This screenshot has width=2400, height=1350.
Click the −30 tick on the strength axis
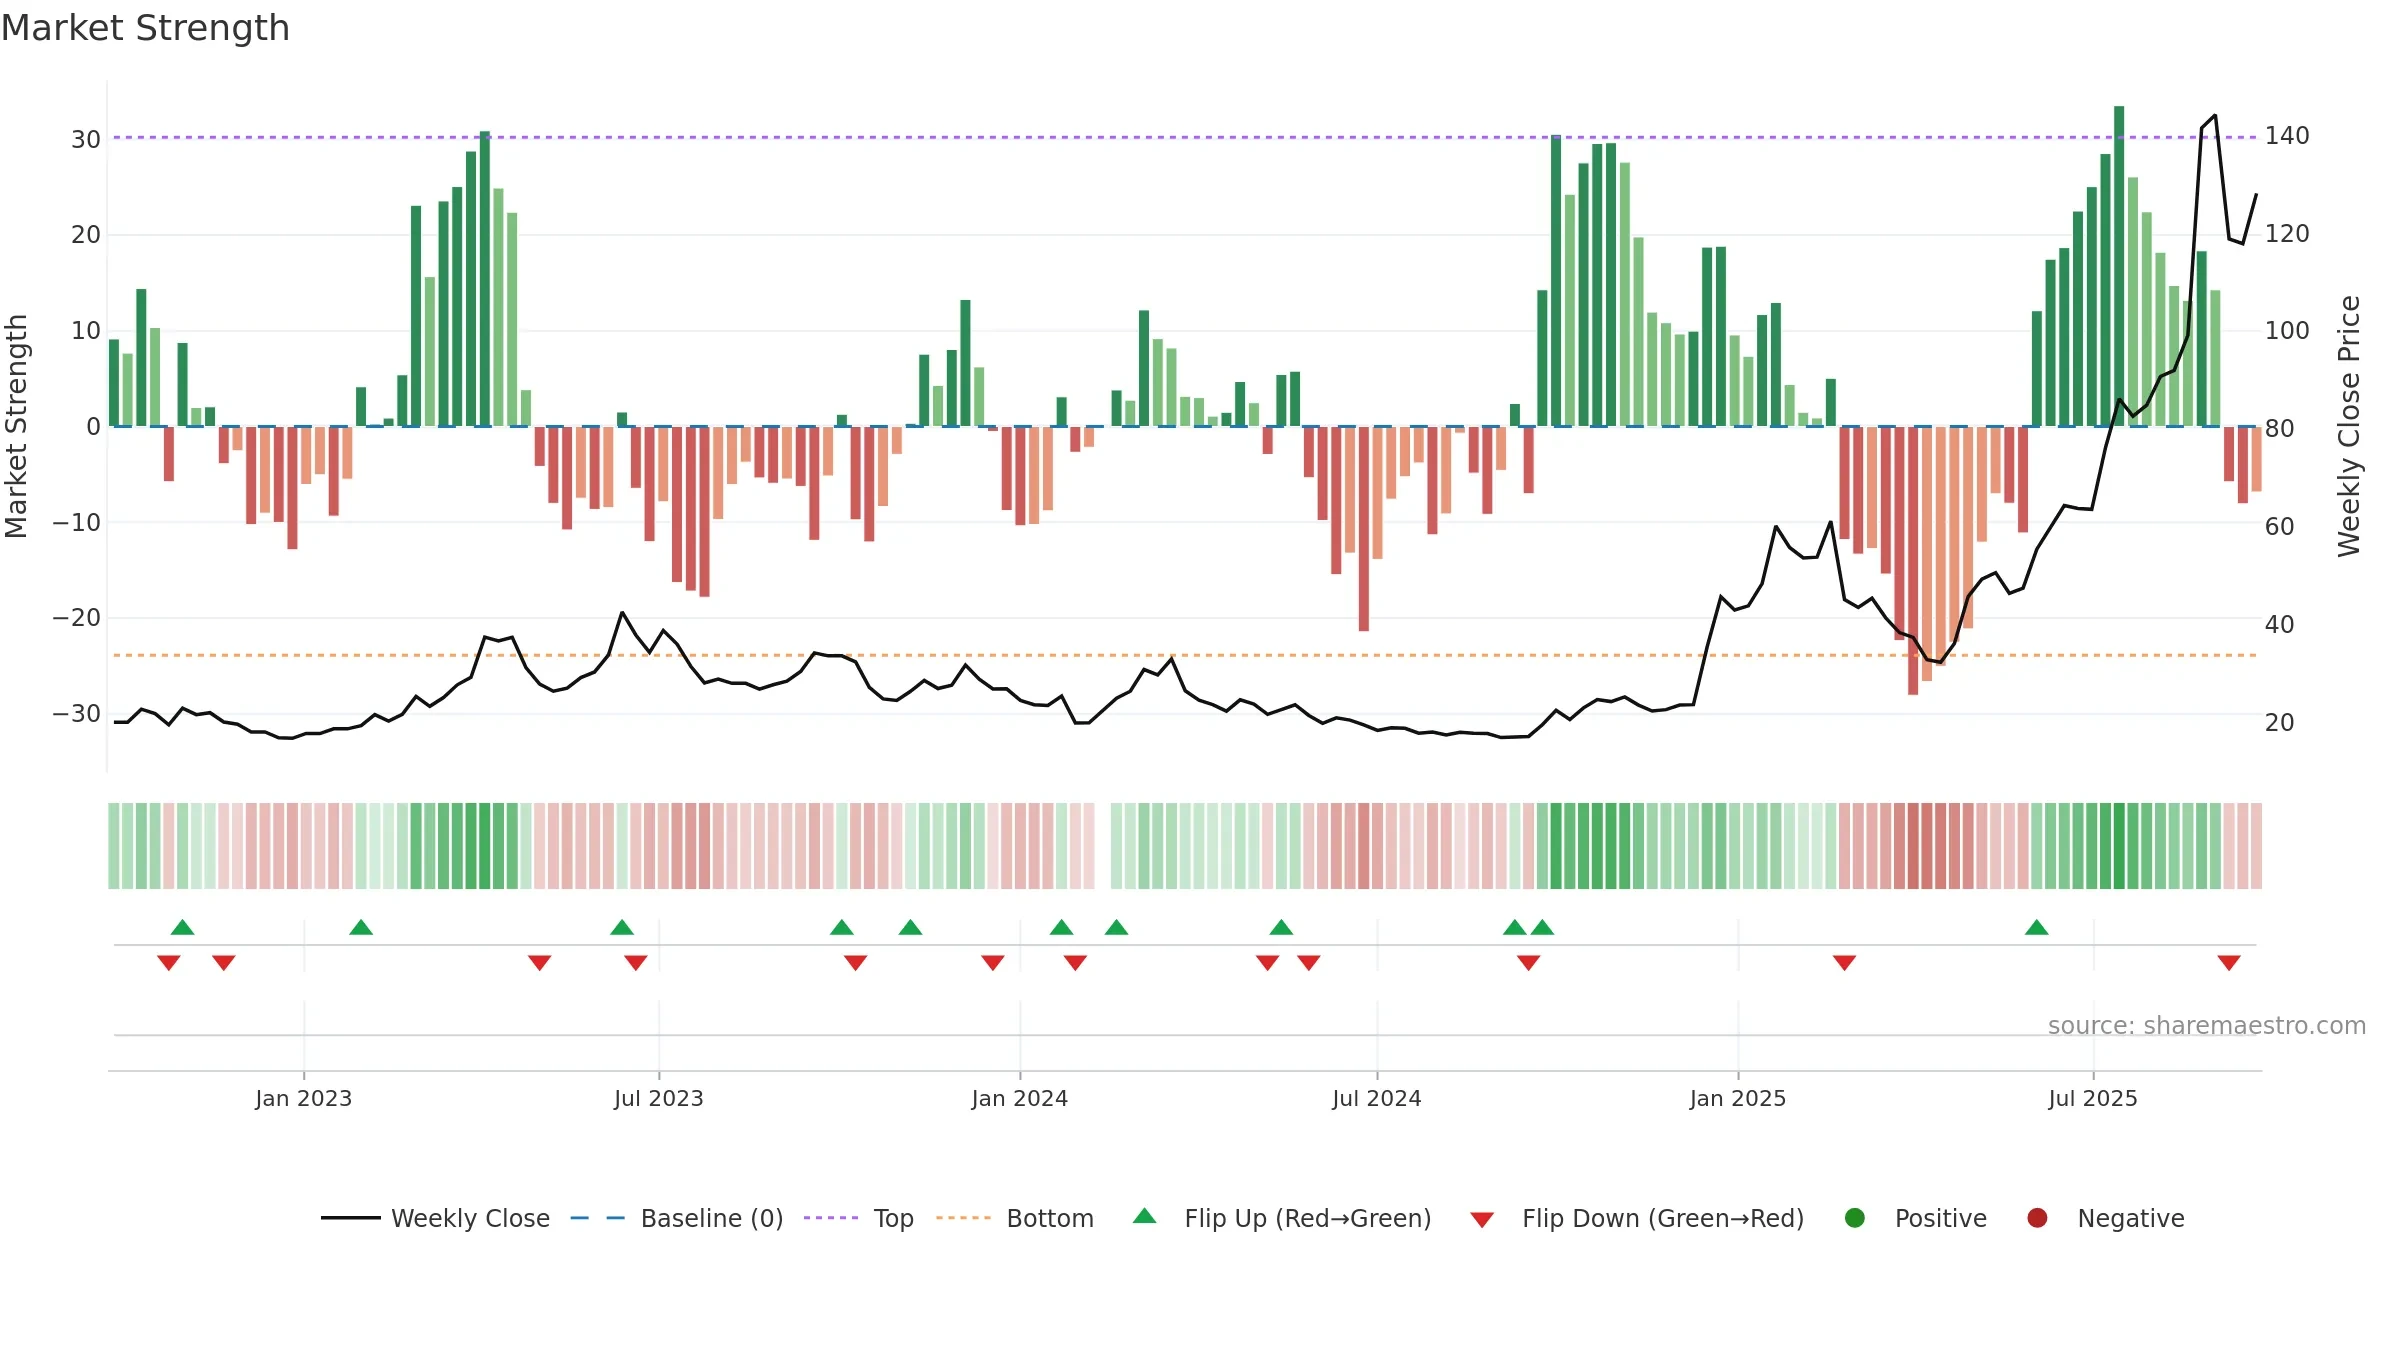(x=77, y=714)
